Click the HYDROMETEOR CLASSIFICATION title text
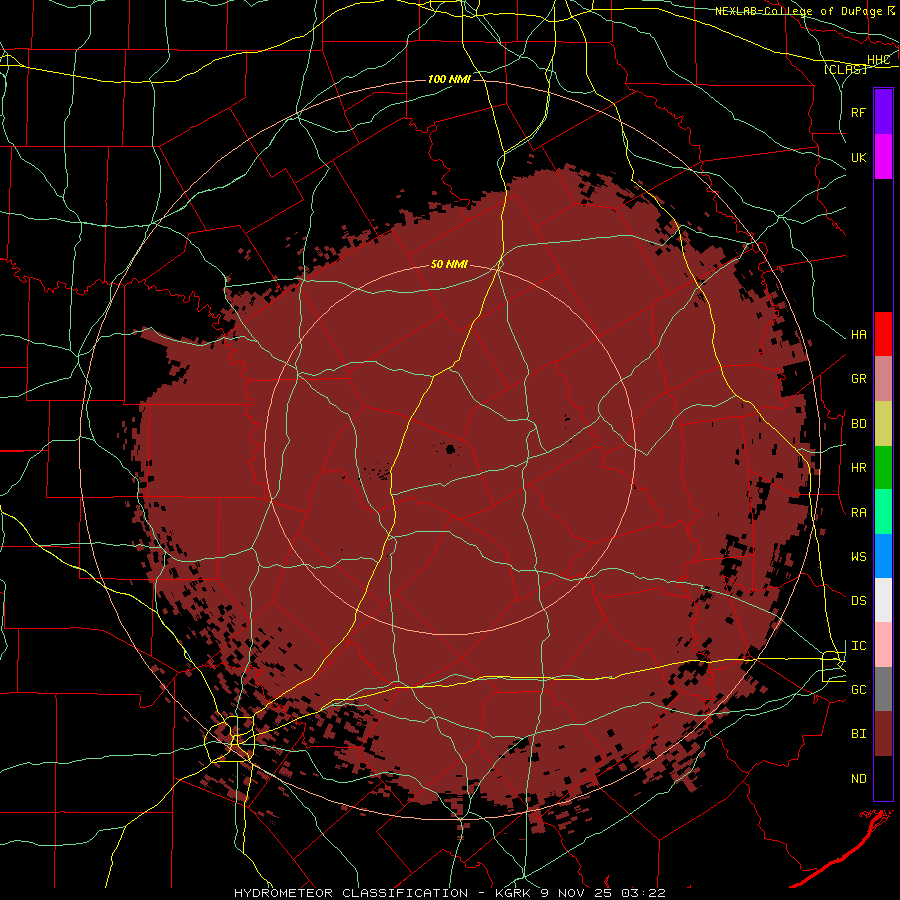 point(352,893)
